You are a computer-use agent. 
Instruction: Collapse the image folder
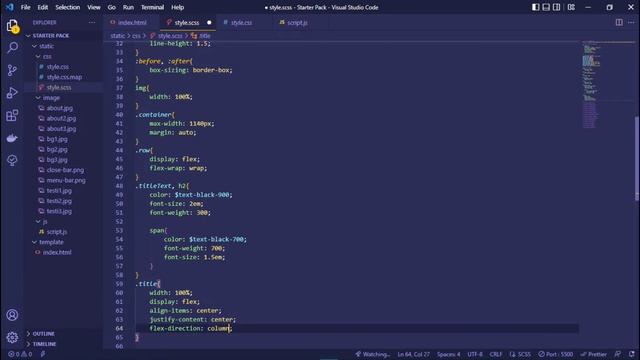point(51,98)
